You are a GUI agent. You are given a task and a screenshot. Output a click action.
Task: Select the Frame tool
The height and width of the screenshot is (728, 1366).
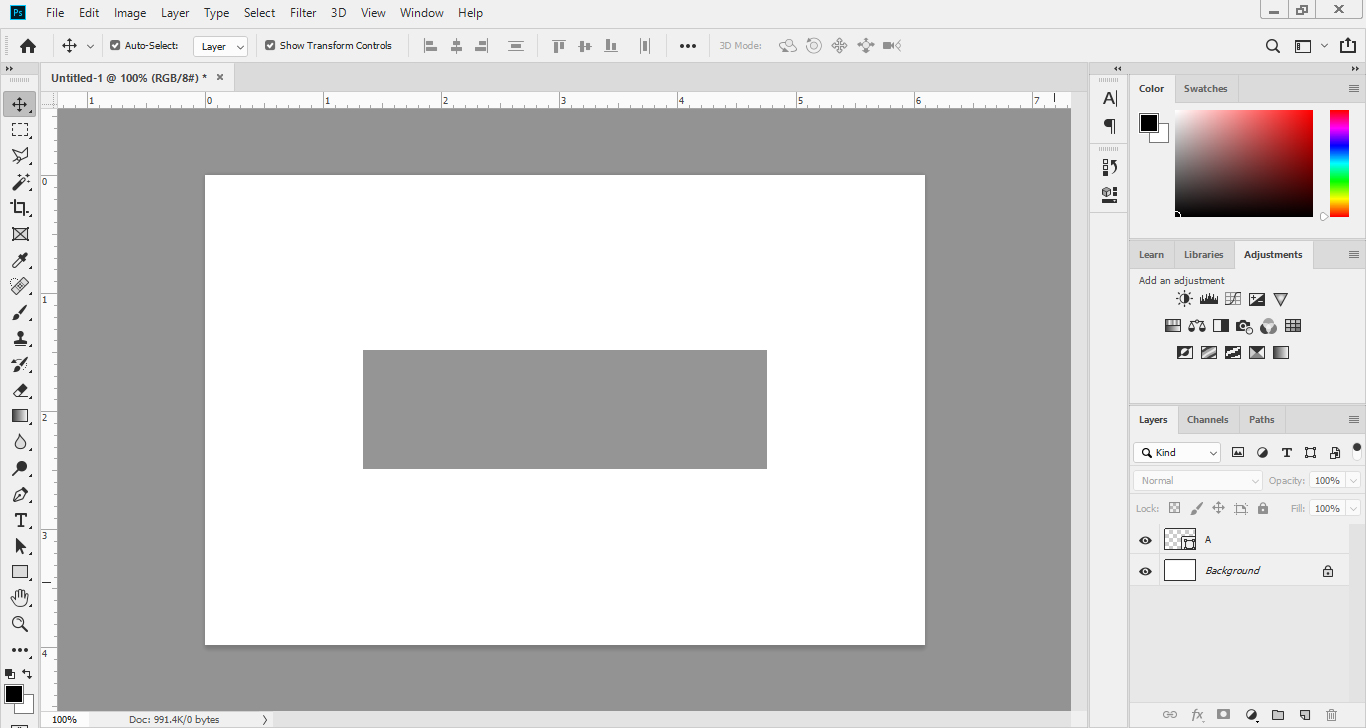pyautogui.click(x=19, y=234)
